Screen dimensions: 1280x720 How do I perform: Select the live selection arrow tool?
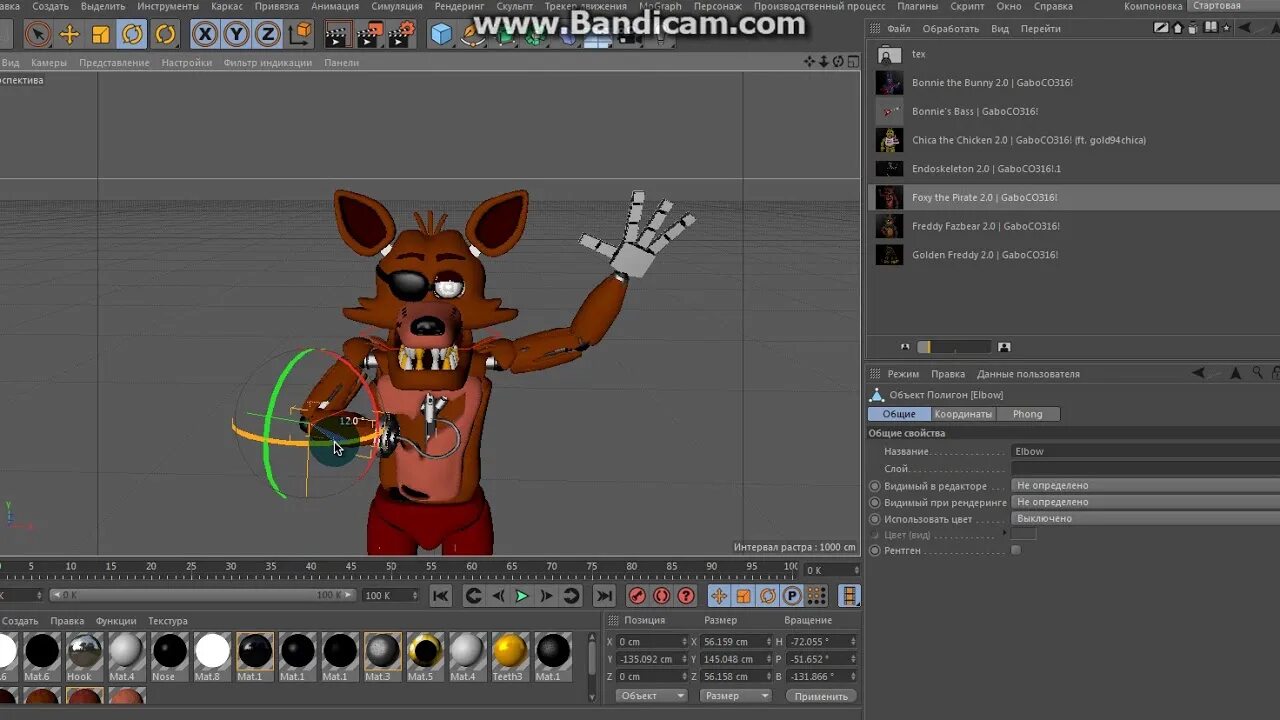tap(37, 35)
